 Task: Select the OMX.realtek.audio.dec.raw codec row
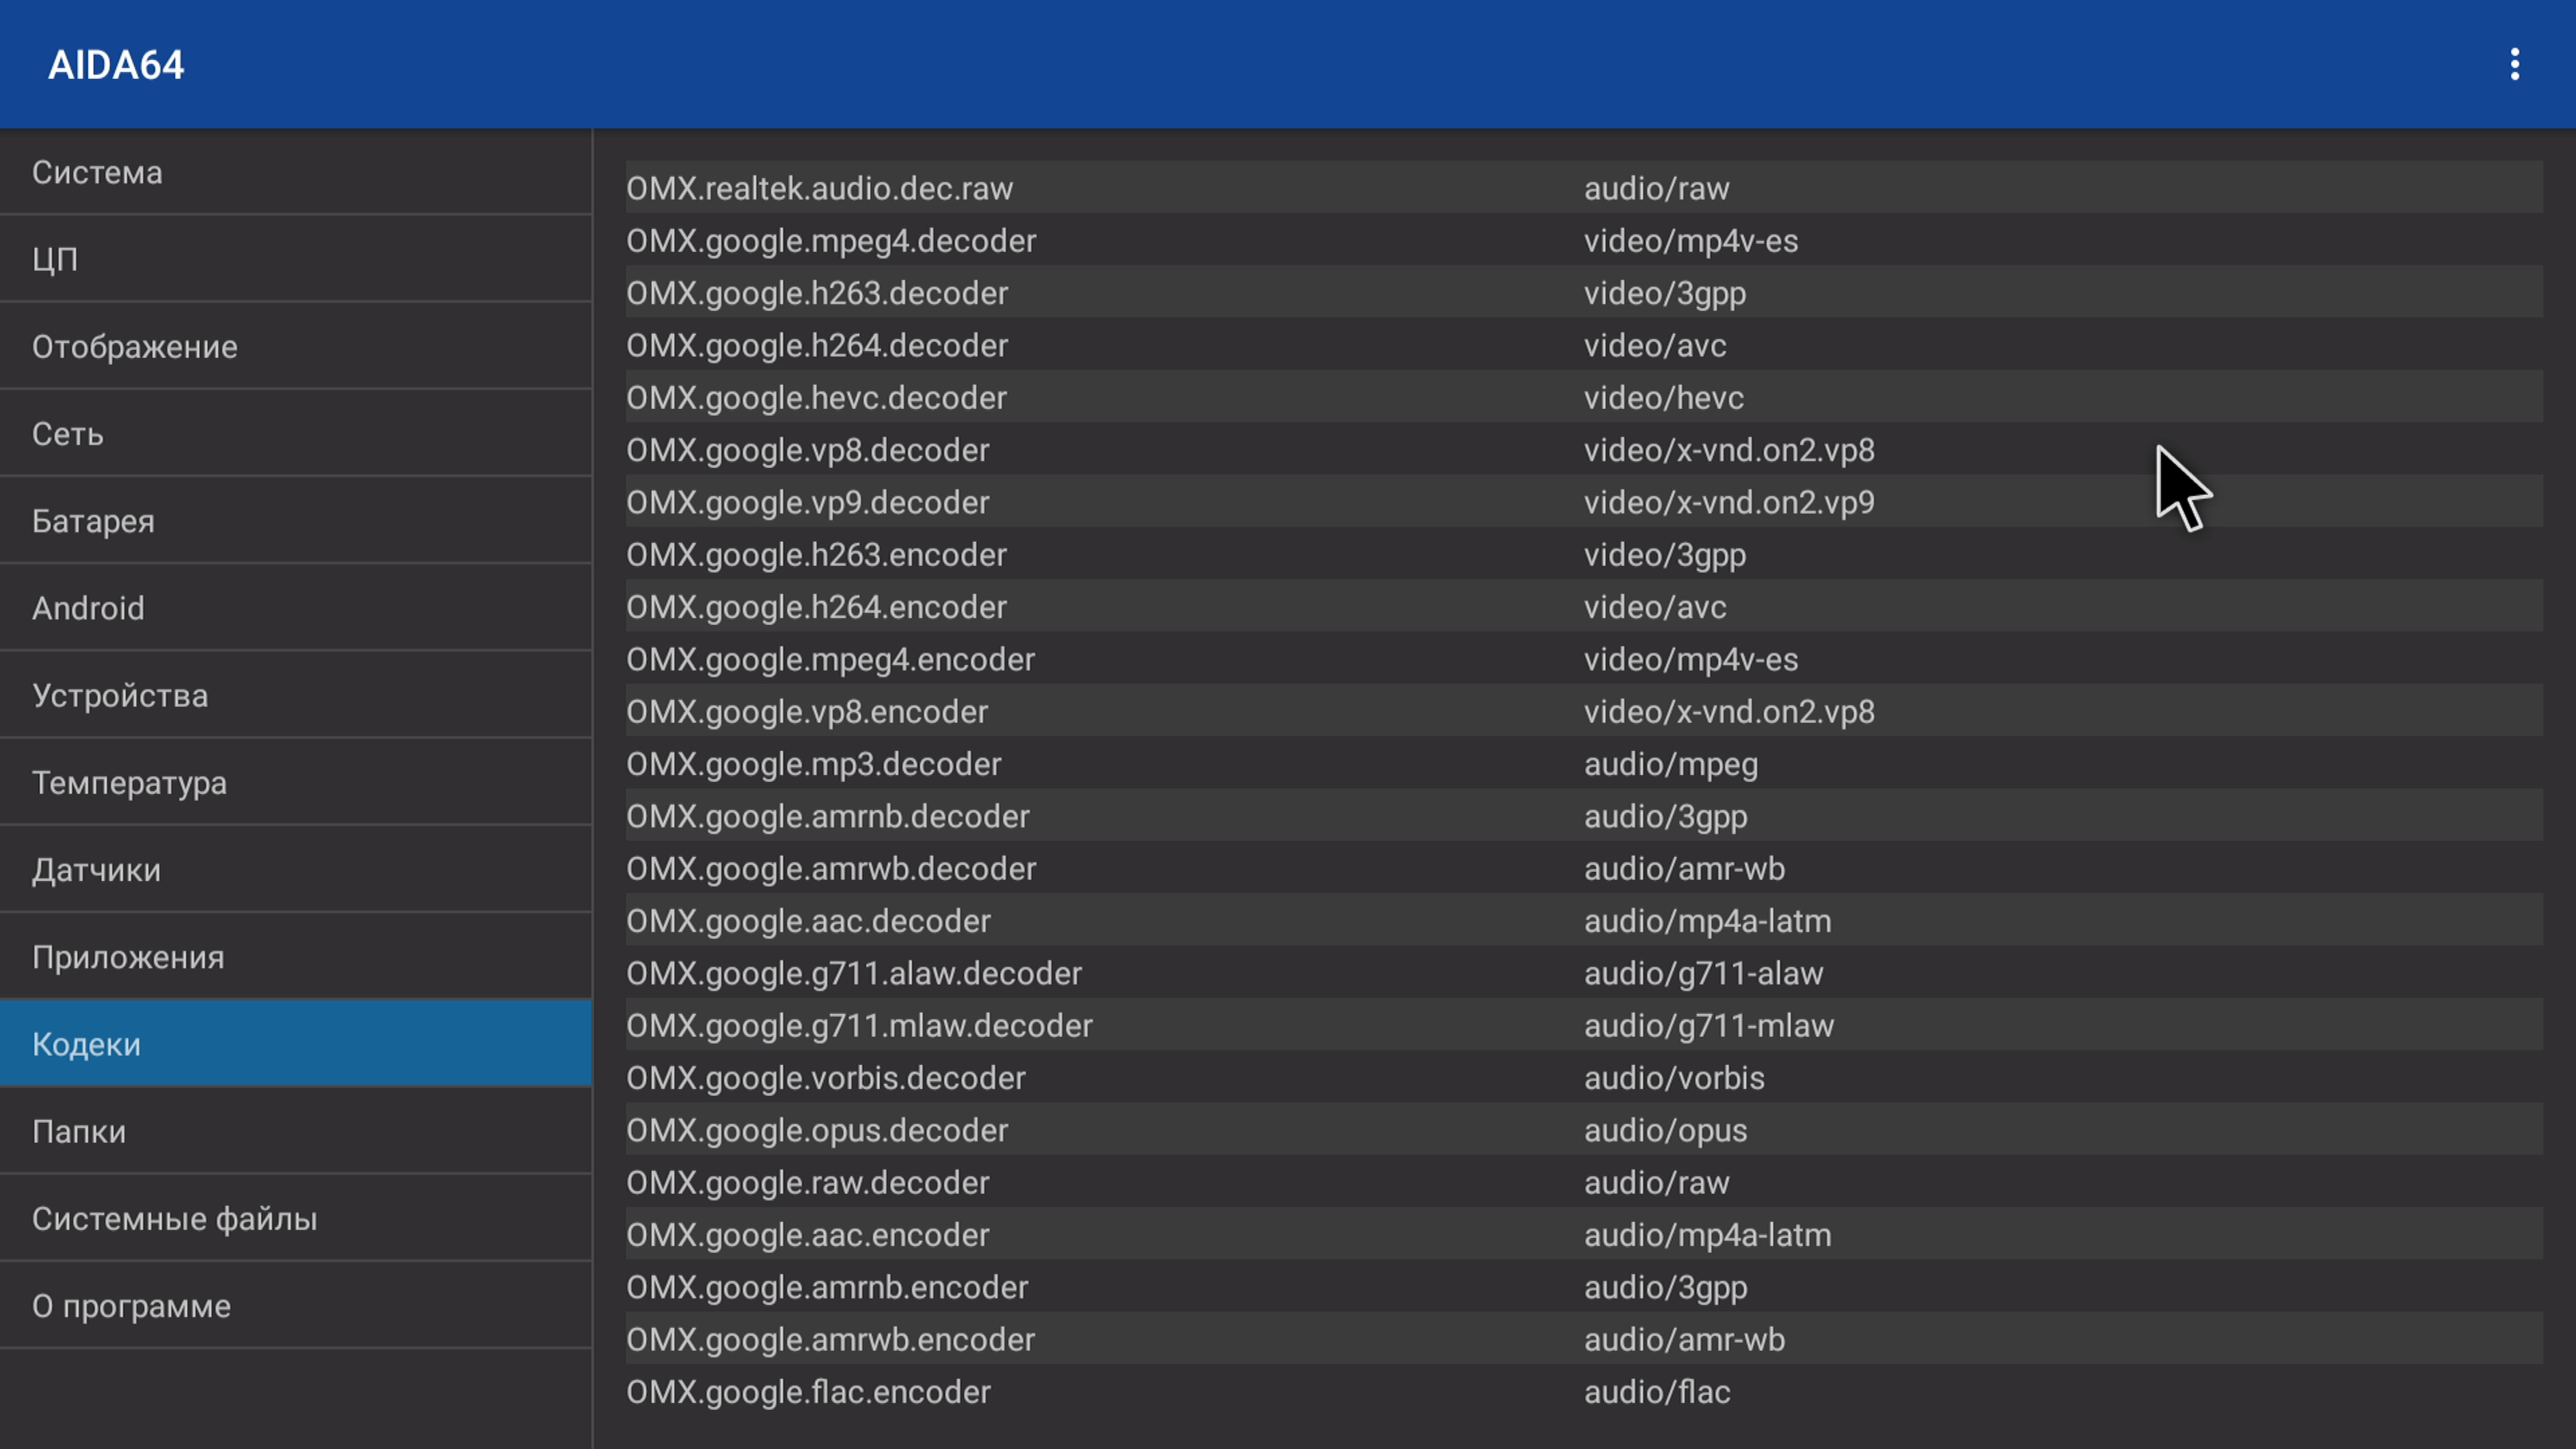coord(1583,188)
